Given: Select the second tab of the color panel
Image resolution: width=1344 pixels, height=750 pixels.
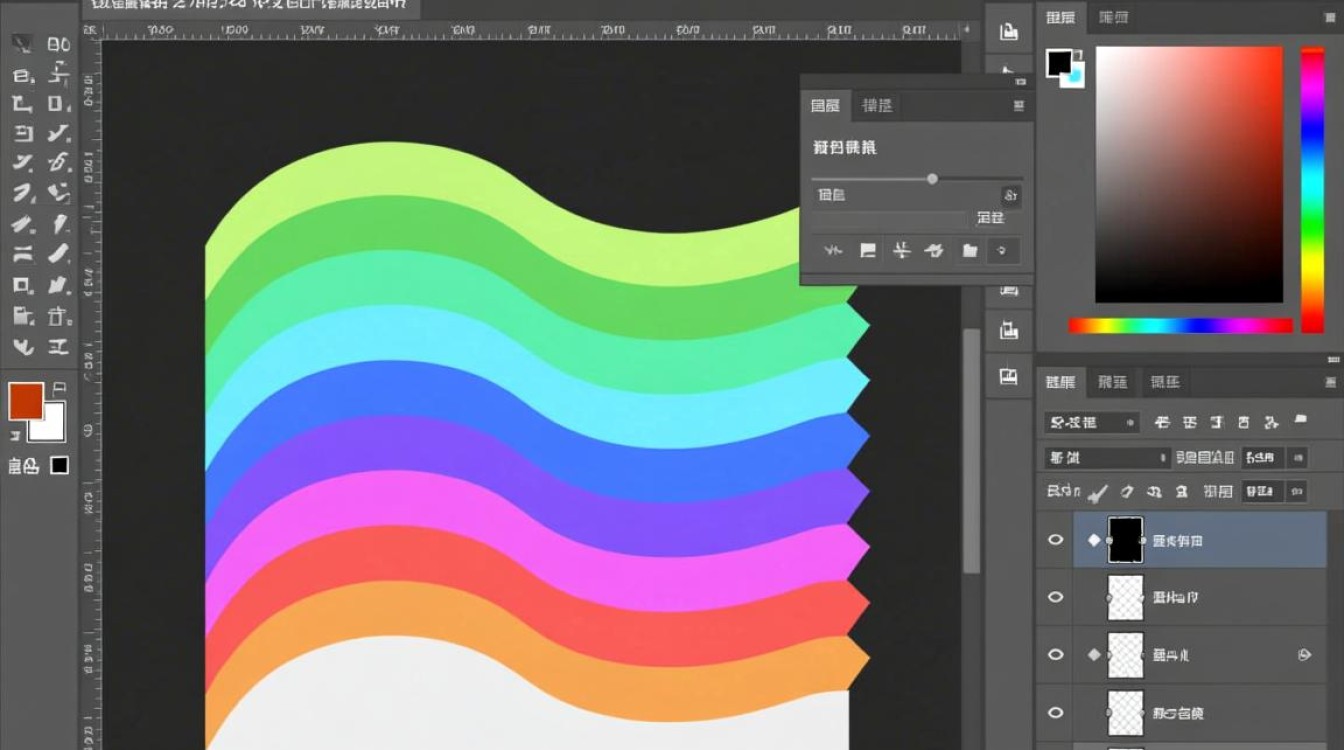Looking at the screenshot, I should [1113, 18].
